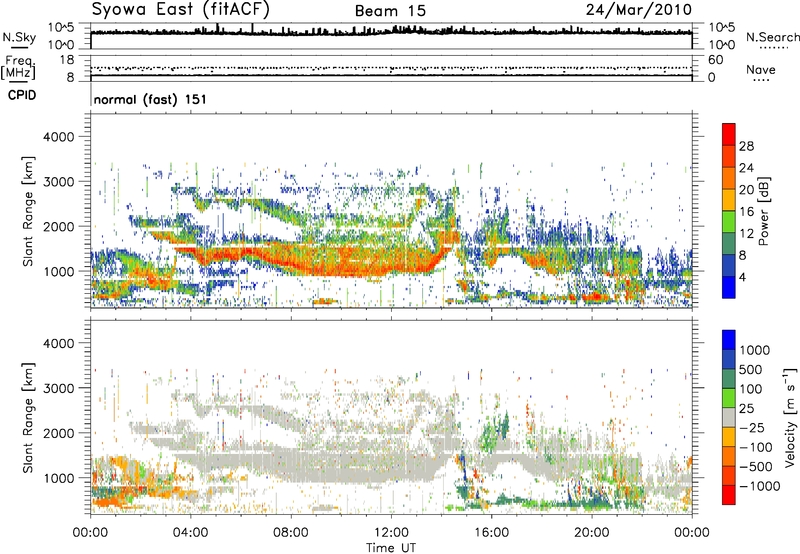The image size is (800, 554).
Task: Click the '4' label on Power colorbar
Action: (743, 277)
